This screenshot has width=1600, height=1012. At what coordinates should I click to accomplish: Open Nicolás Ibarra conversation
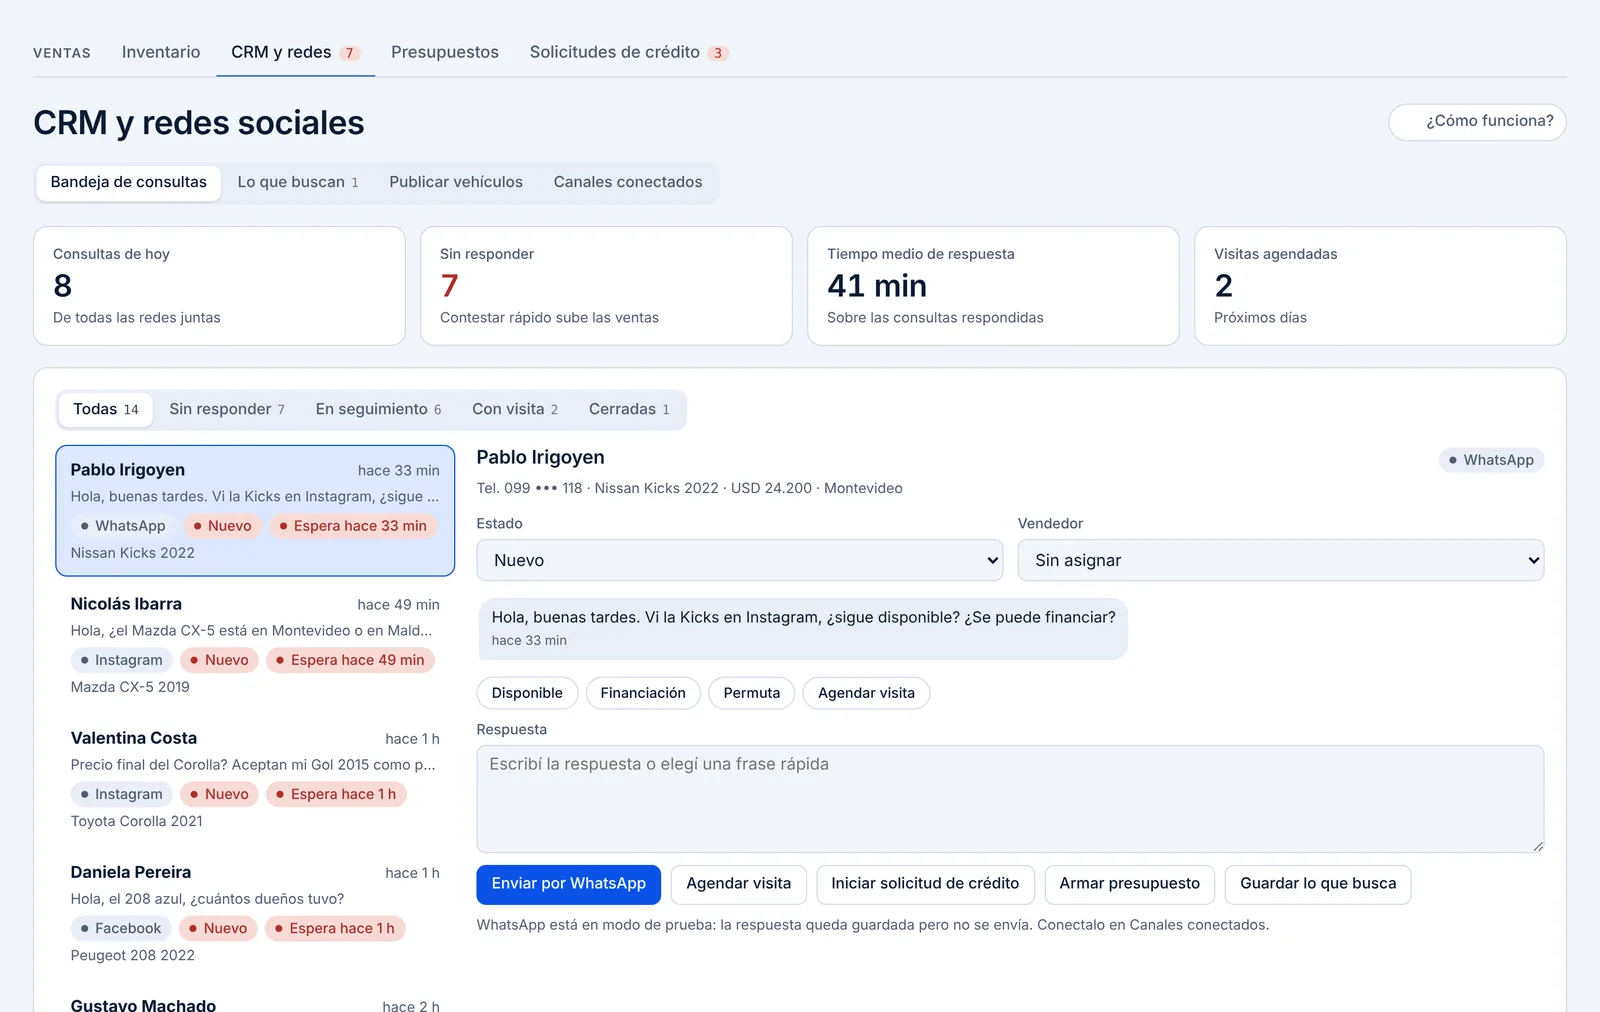tap(255, 645)
